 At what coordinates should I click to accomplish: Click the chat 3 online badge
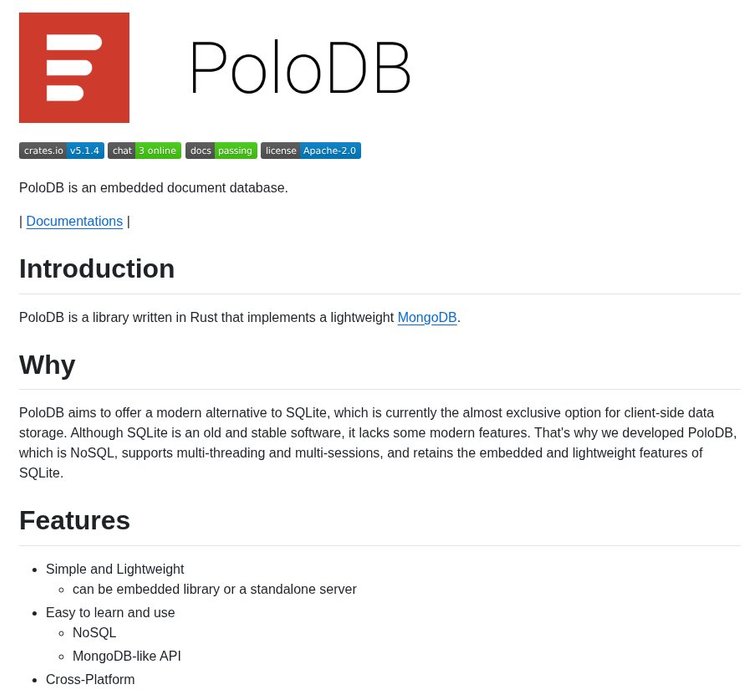tap(144, 151)
